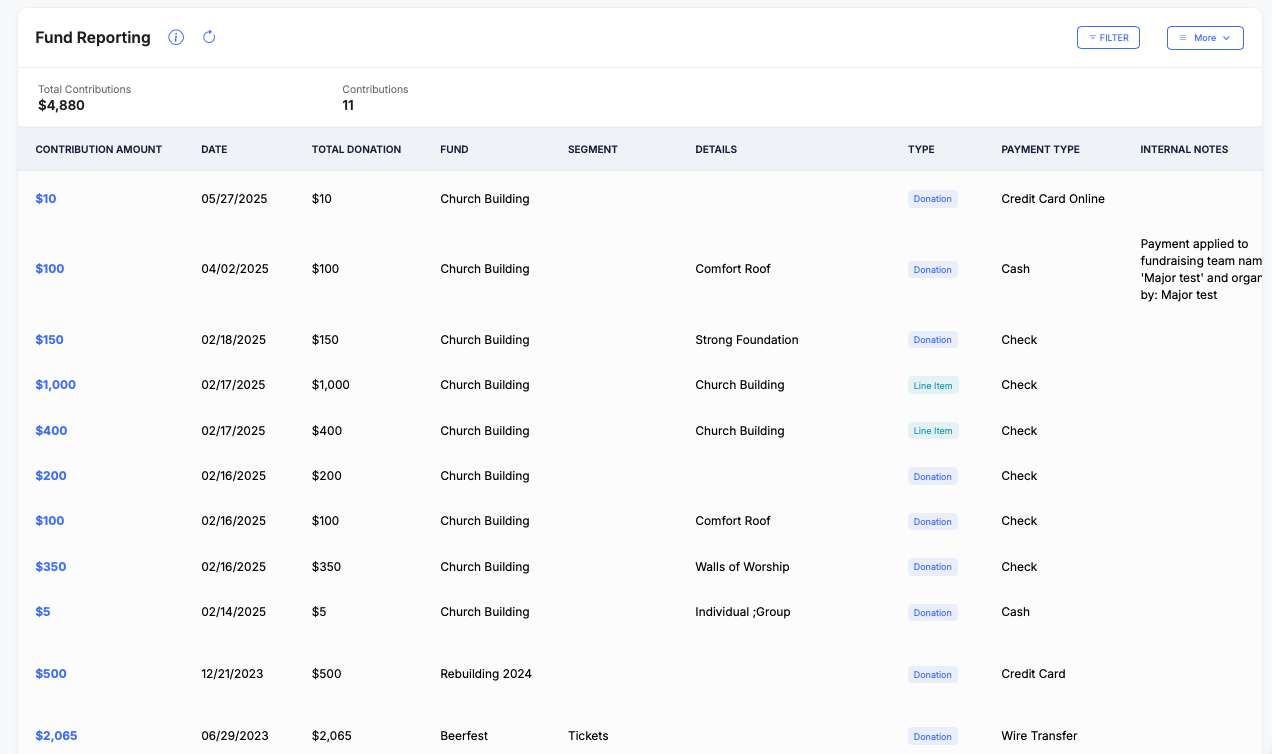This screenshot has width=1272, height=754.
Task: Select the Credit Card Online payment cell
Action: (1053, 199)
